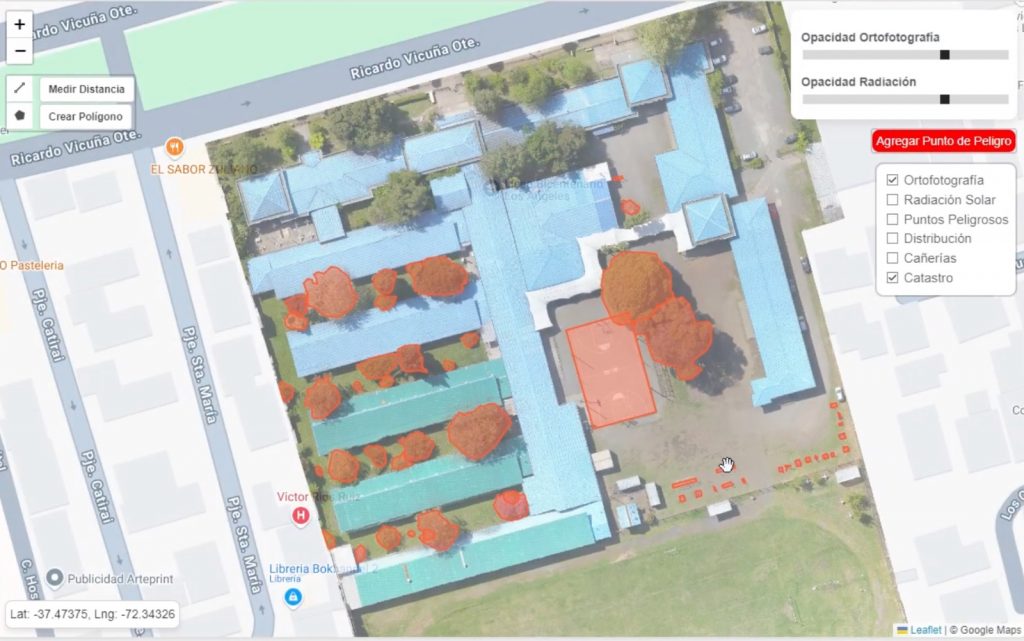Click the Opacidad Ortofotografía slider handle
The image size is (1024, 641).
click(944, 55)
